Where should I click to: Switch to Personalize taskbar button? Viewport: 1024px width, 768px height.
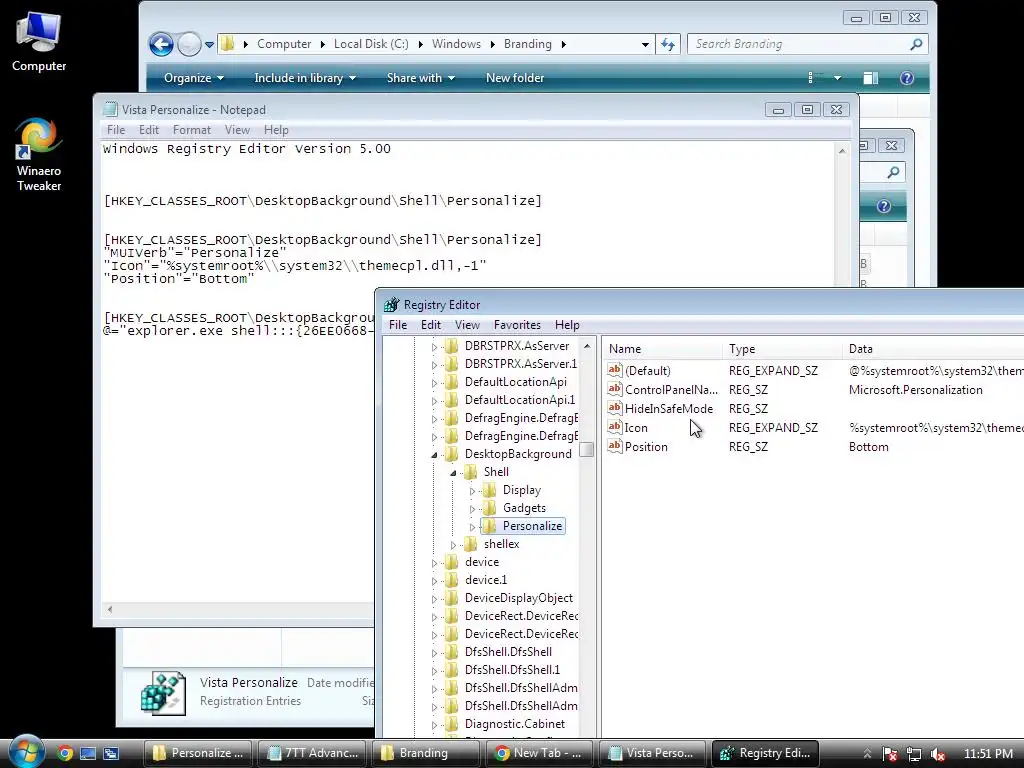[x=197, y=753]
